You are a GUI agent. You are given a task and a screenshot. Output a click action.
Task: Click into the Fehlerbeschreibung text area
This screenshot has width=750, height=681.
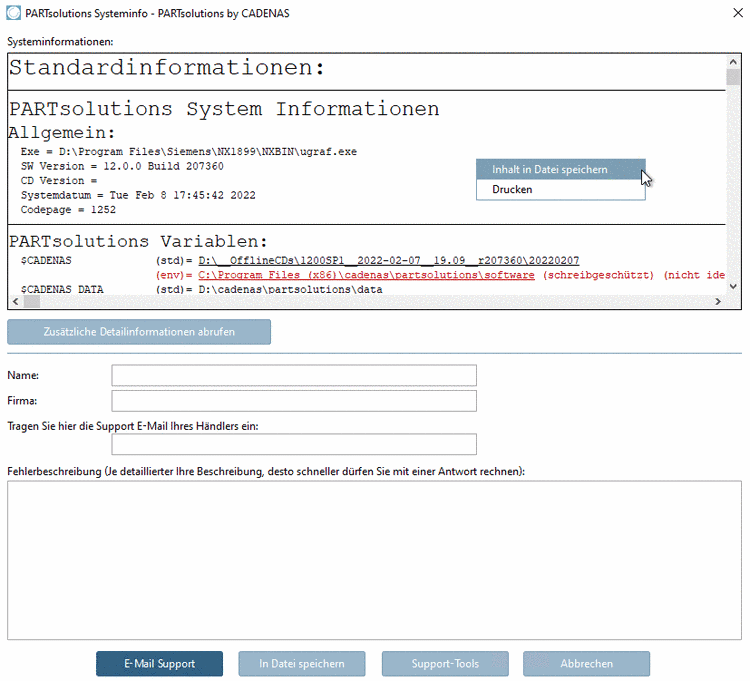(x=374, y=560)
